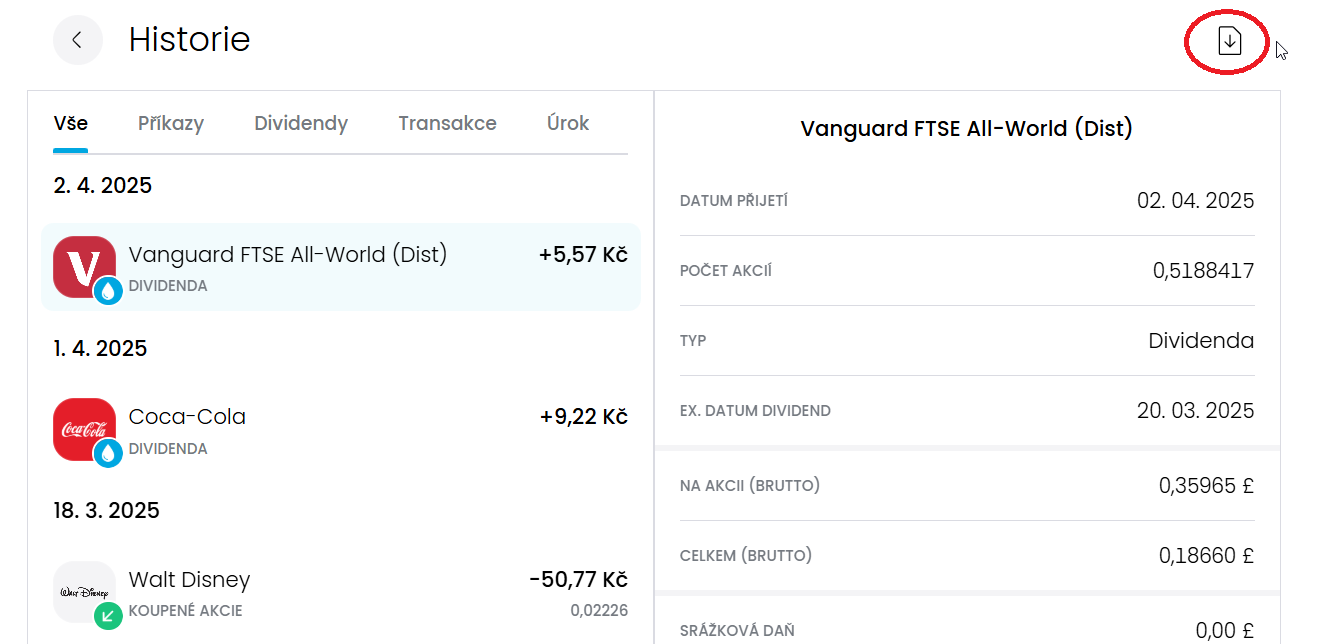This screenshot has height=644, width=1320.
Task: Switch to the Vše tab
Action: [x=70, y=124]
